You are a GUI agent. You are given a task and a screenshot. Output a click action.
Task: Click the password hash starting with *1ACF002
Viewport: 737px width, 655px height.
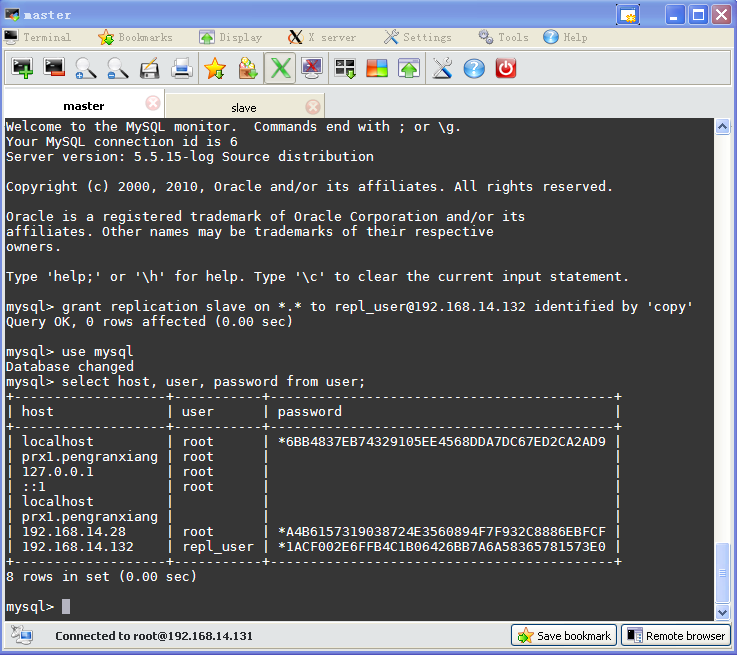click(x=442, y=547)
